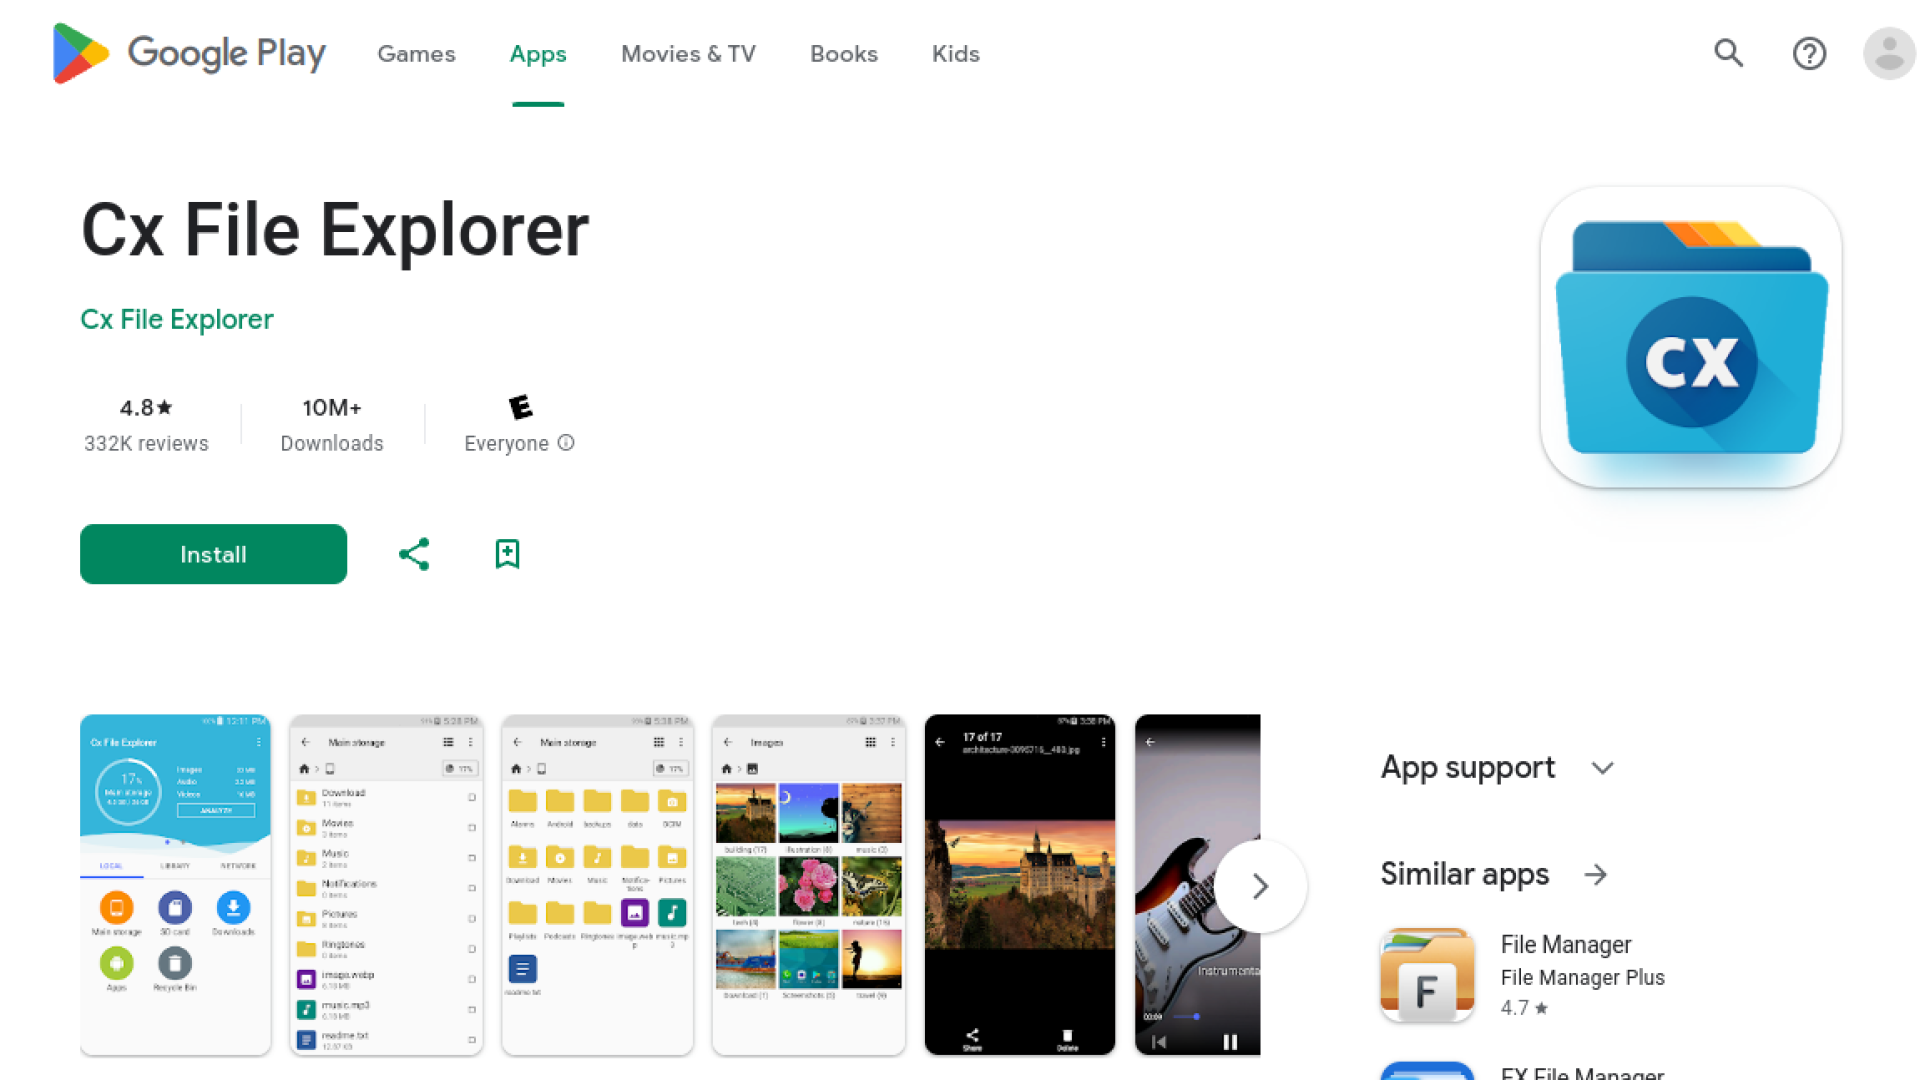
Task: Add Cx File Explorer to wishlist
Action: coord(507,553)
